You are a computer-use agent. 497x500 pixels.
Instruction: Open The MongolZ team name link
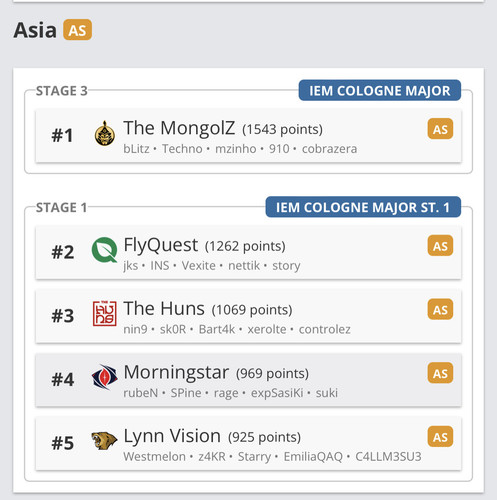click(179, 128)
